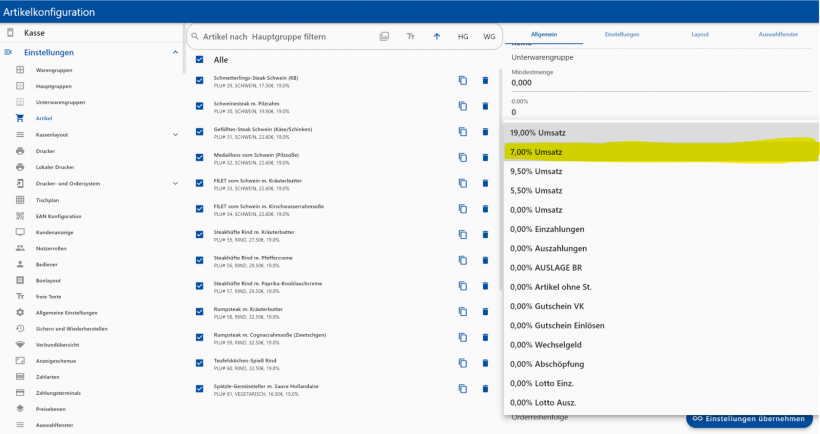This screenshot has width=820, height=434.
Task: Open the Tischplan table grid icon
Action: tap(20, 200)
